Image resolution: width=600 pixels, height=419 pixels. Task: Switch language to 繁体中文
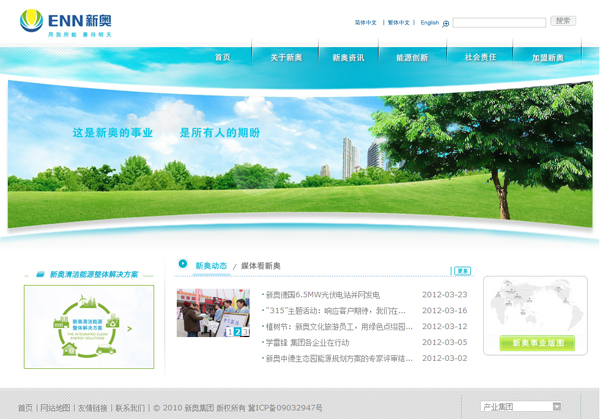coord(398,22)
